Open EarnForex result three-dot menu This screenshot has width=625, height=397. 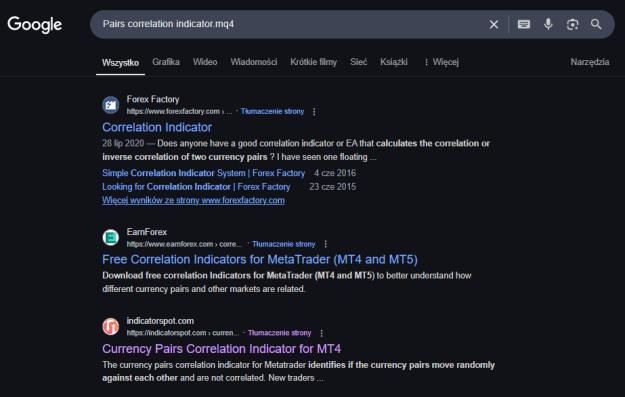click(325, 244)
